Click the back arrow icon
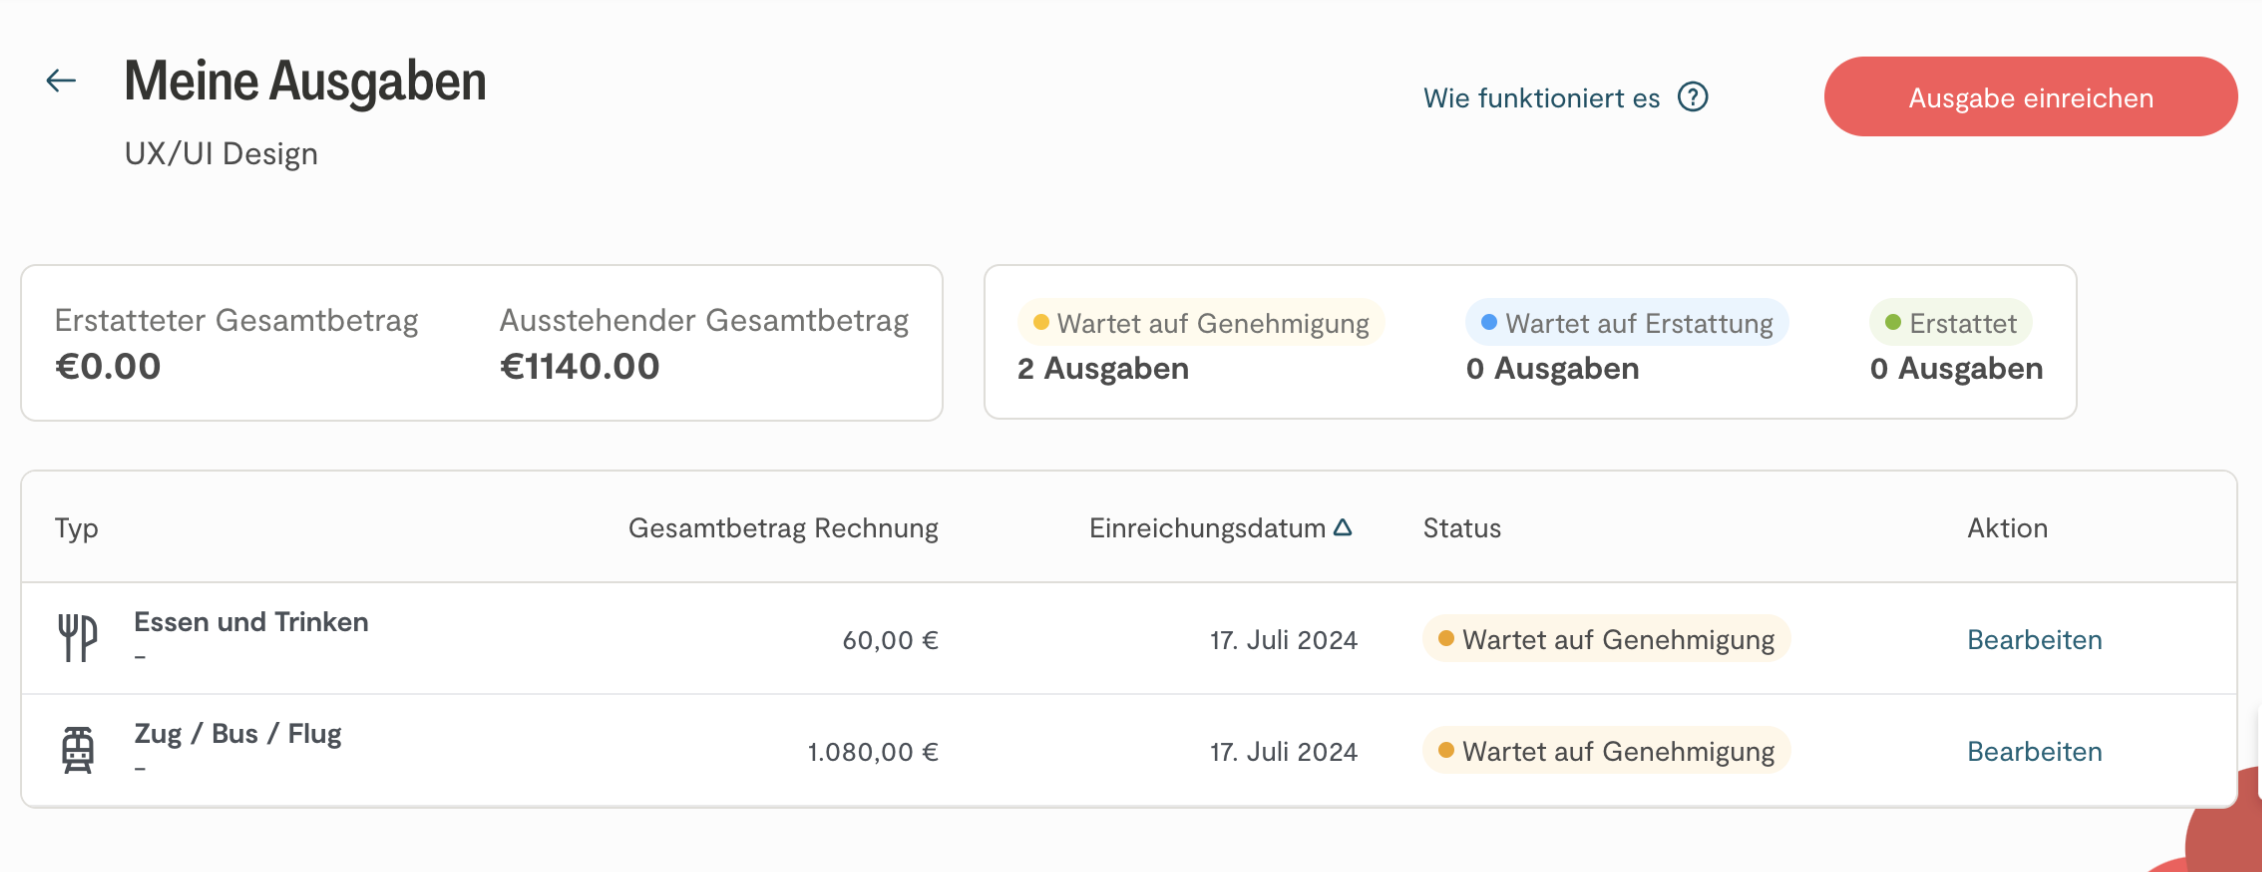The width and height of the screenshot is (2262, 872). [x=61, y=81]
